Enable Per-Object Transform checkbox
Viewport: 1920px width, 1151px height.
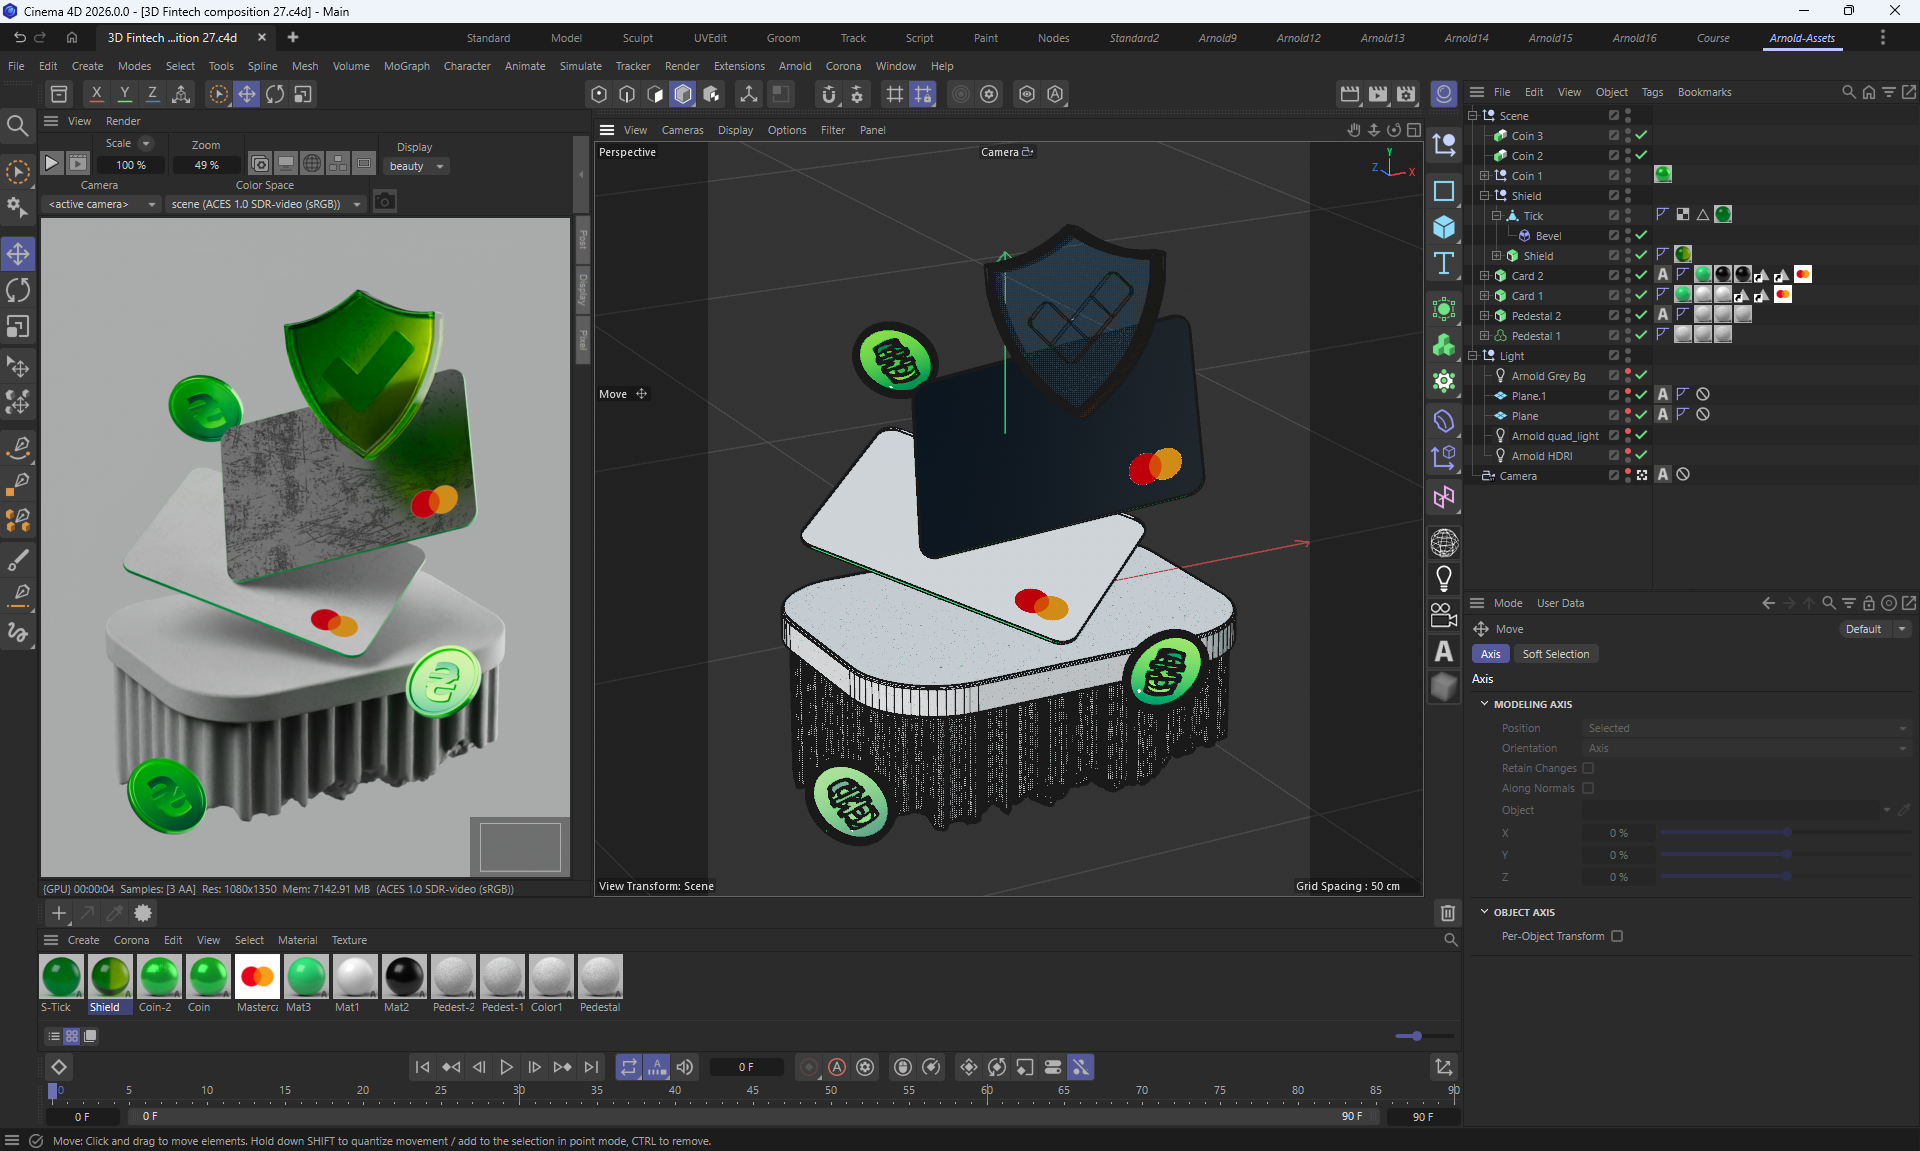[1617, 936]
